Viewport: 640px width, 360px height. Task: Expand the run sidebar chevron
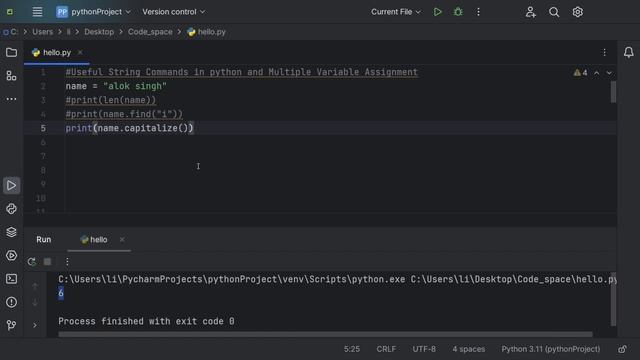pyautogui.click(x=35, y=325)
